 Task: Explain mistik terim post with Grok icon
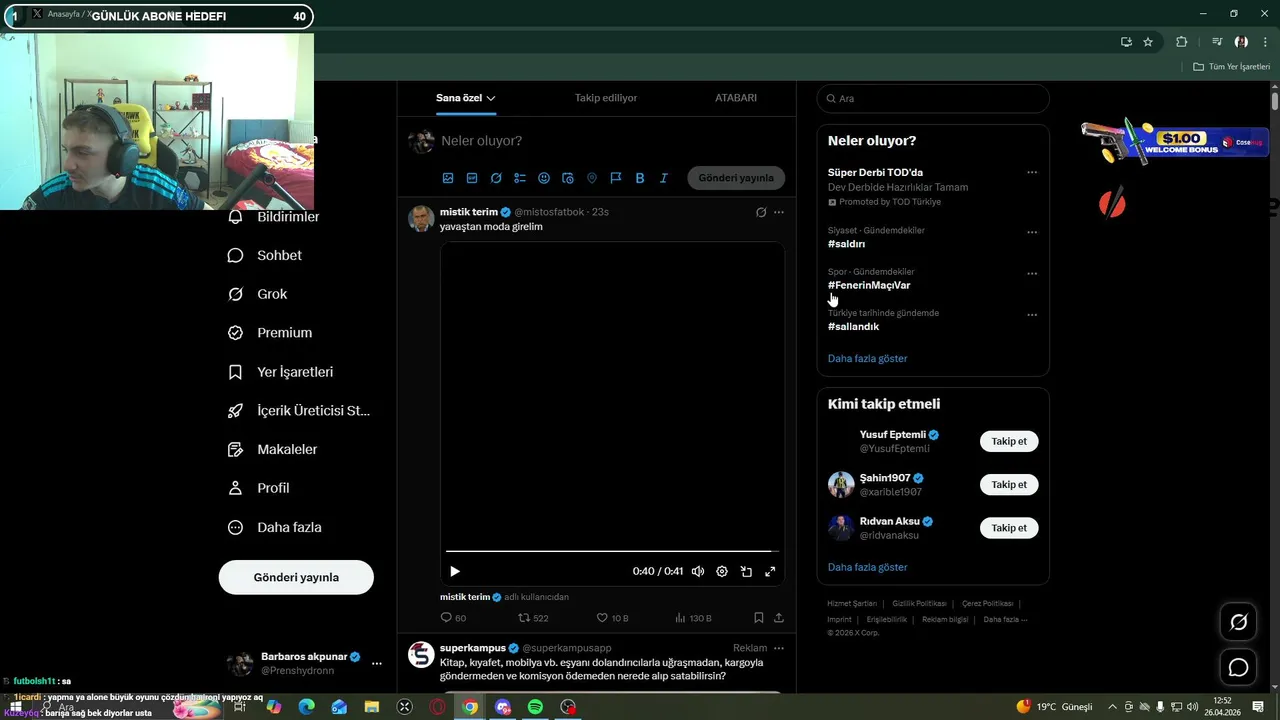(761, 212)
